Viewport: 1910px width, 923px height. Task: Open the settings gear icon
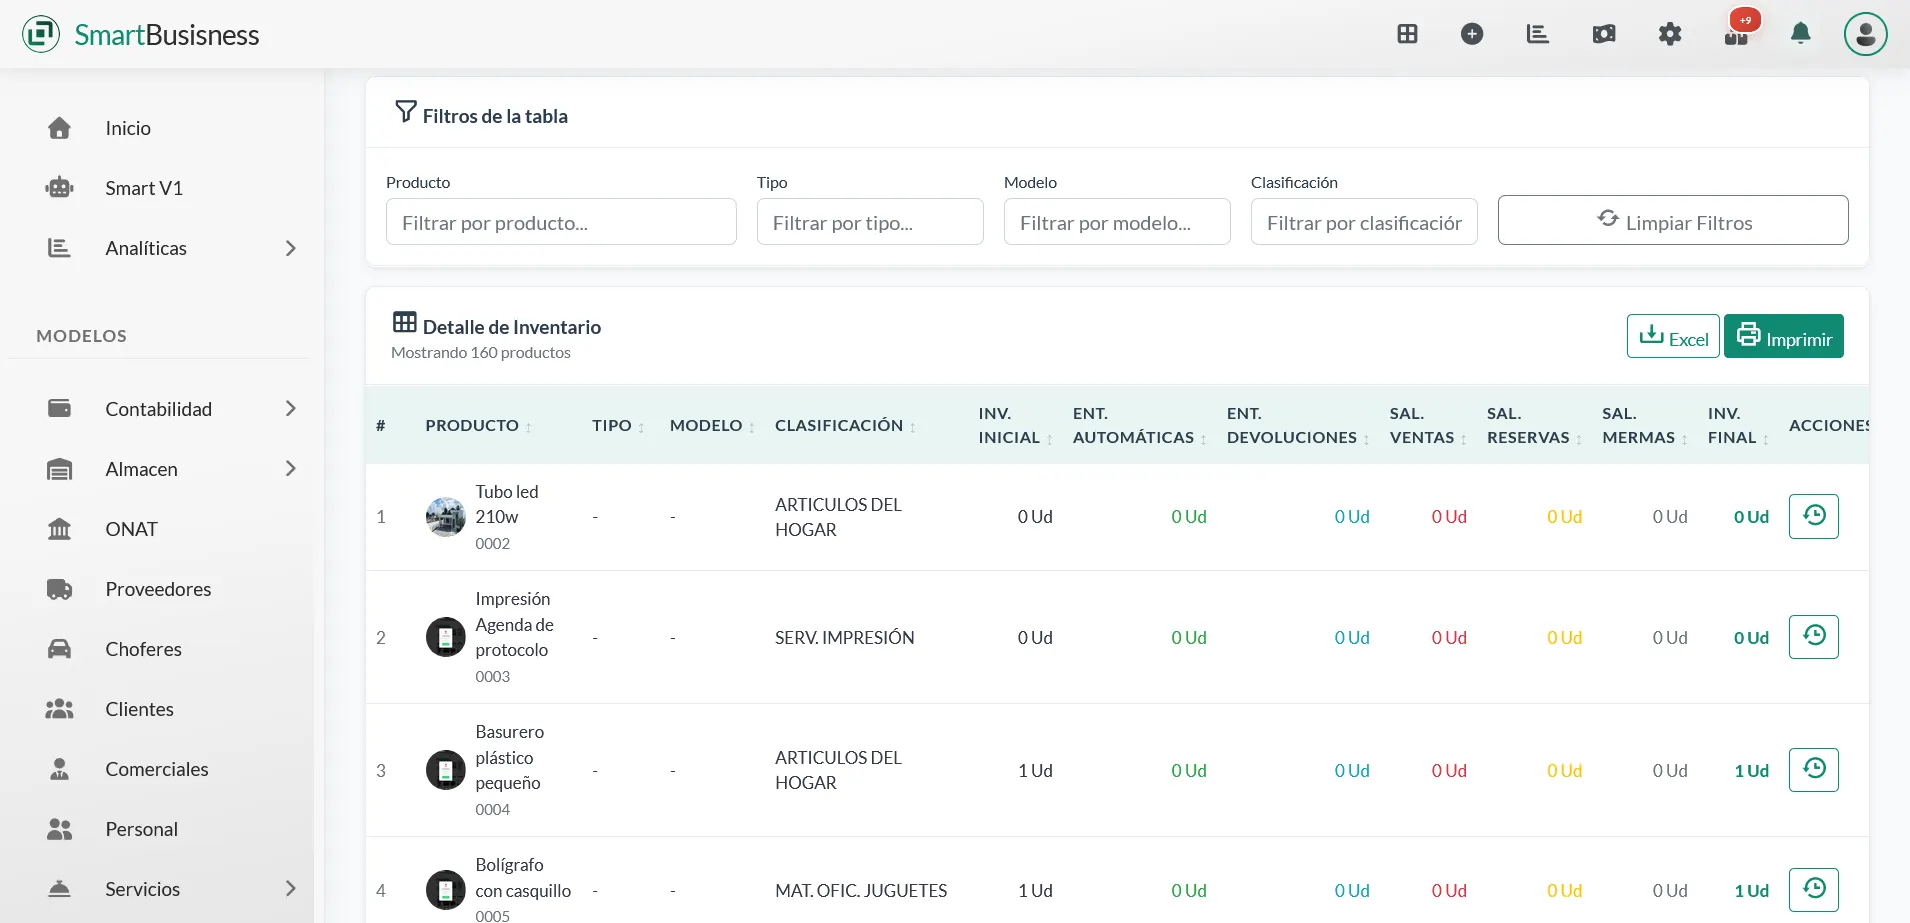tap(1670, 34)
